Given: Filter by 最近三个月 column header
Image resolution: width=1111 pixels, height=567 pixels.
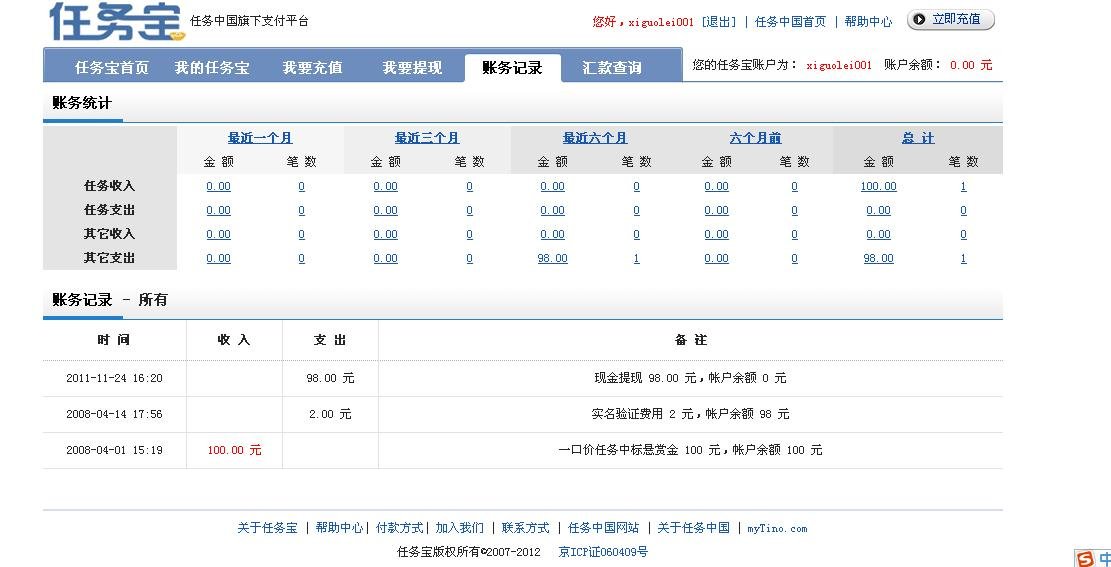Looking at the screenshot, I should [427, 138].
